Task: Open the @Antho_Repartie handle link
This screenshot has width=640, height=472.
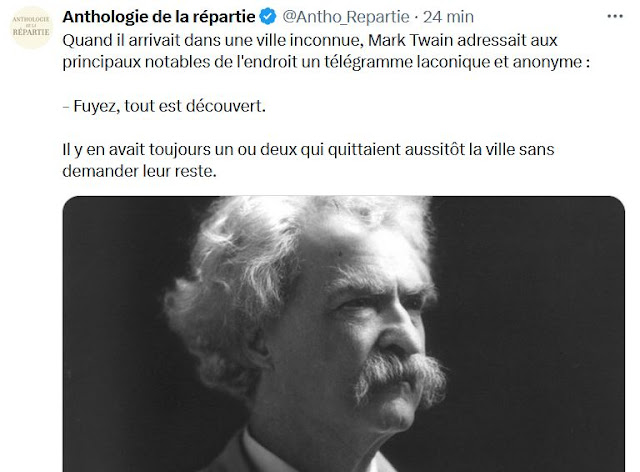Action: pyautogui.click(x=346, y=17)
